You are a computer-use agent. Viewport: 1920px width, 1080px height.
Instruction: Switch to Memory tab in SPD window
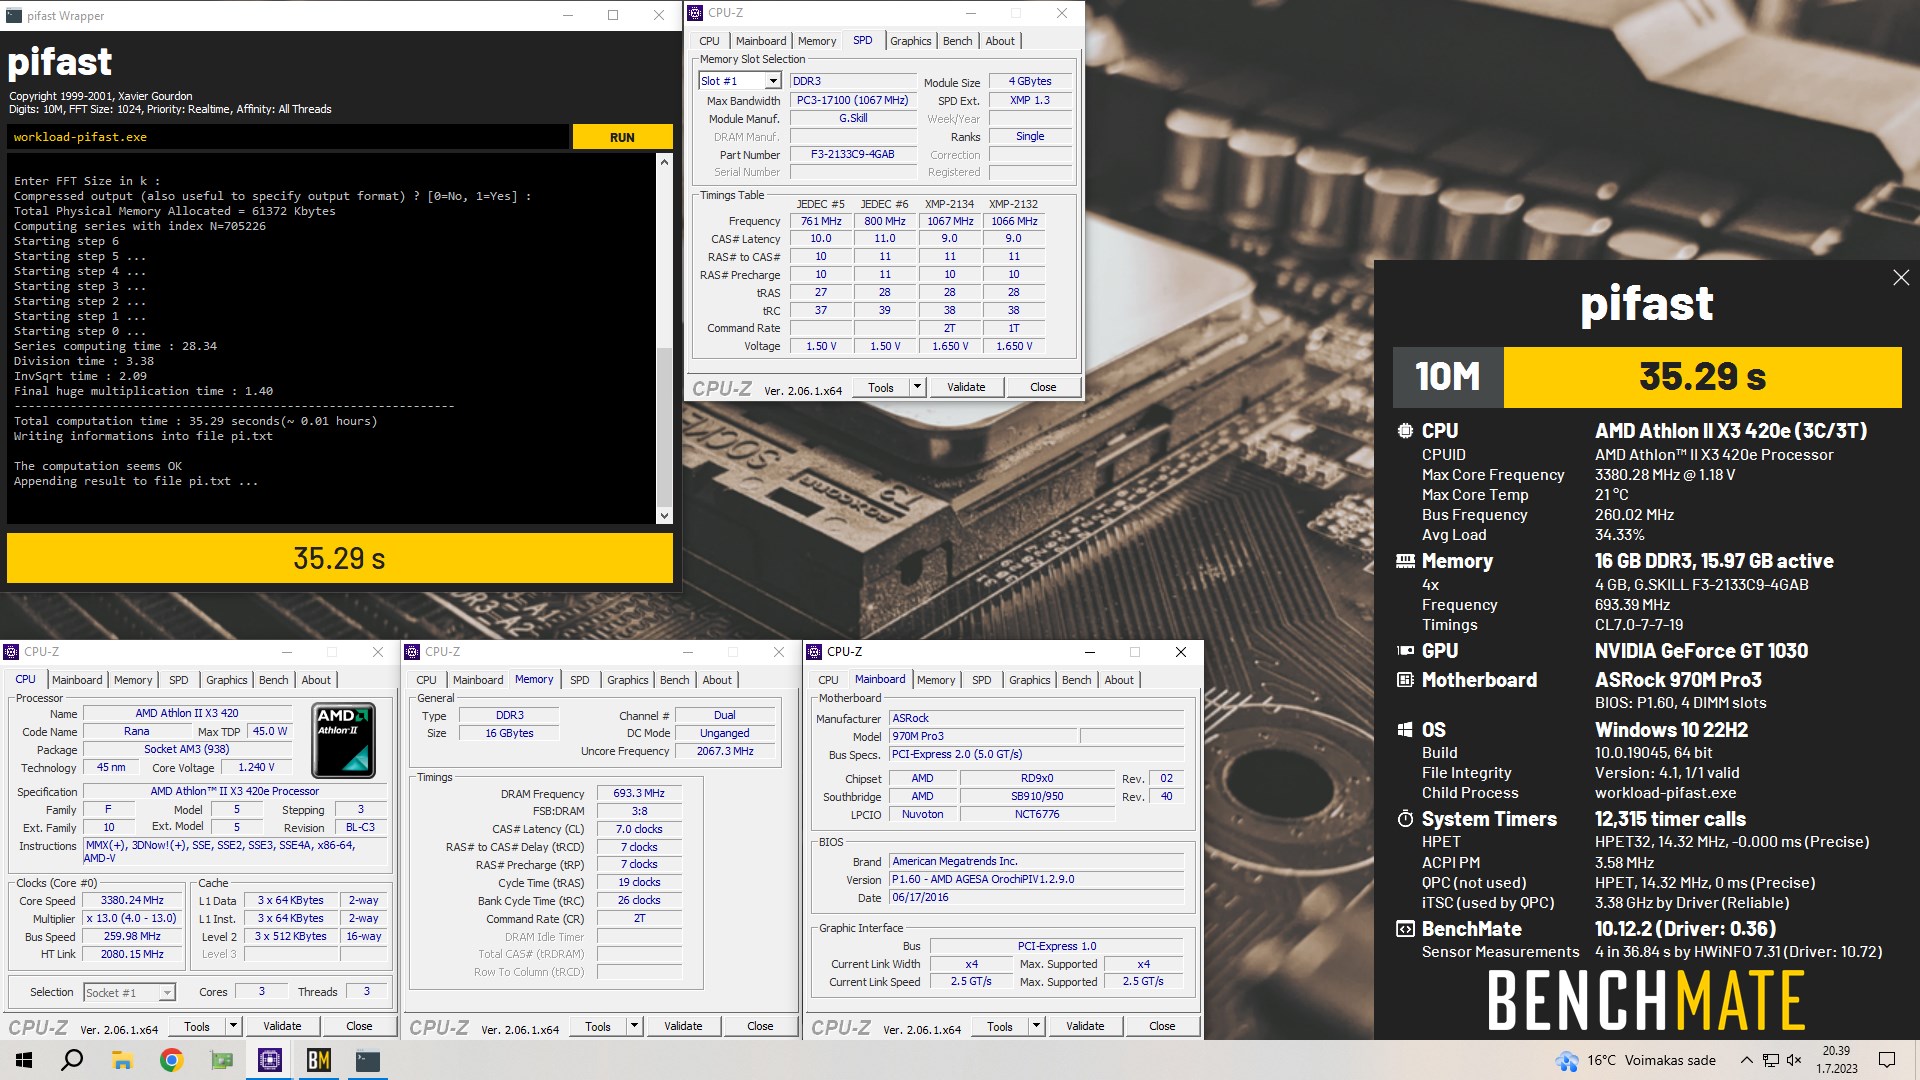(x=817, y=41)
